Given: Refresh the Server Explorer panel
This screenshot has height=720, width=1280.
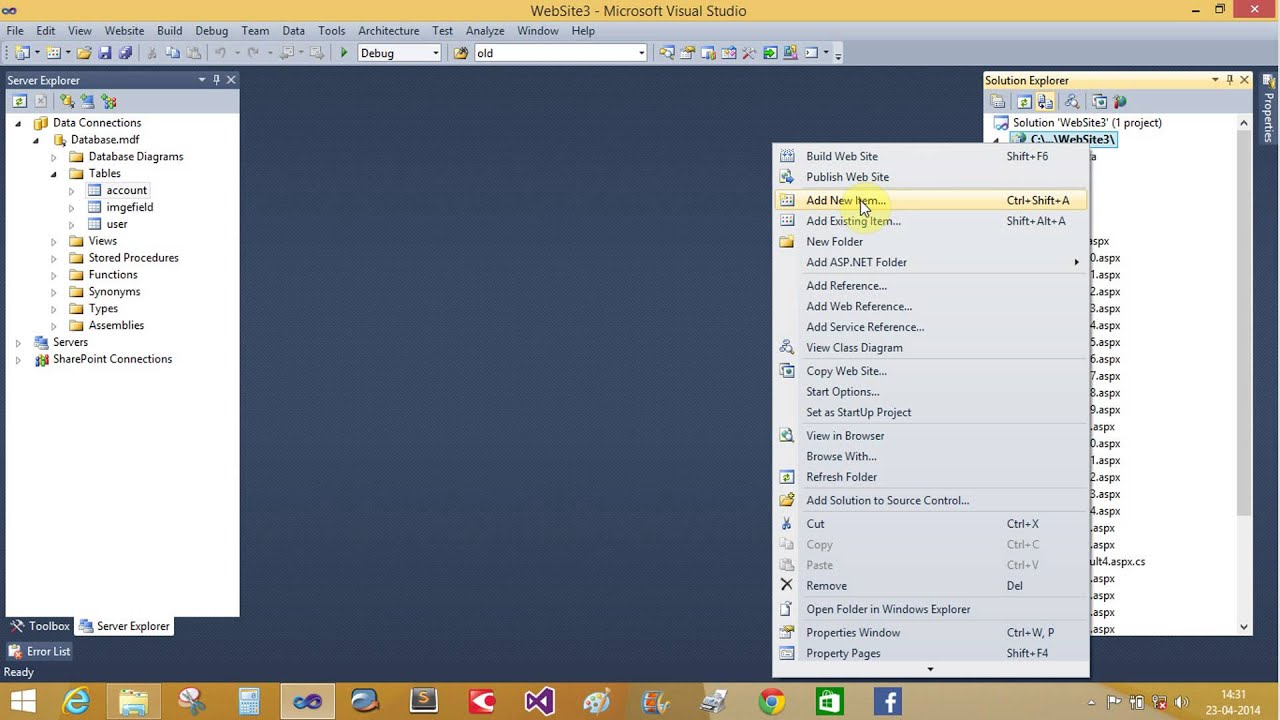Looking at the screenshot, I should [x=19, y=101].
